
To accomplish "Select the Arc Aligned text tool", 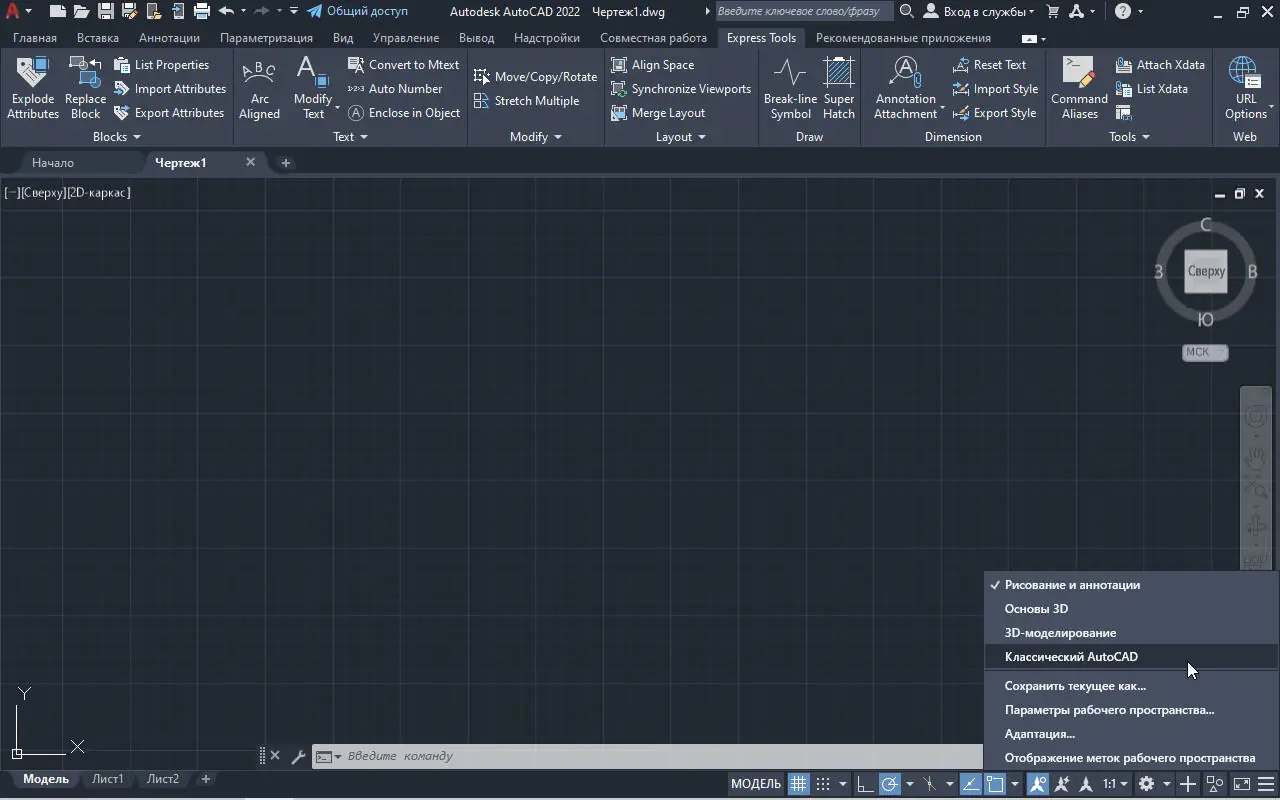I will click(x=259, y=88).
